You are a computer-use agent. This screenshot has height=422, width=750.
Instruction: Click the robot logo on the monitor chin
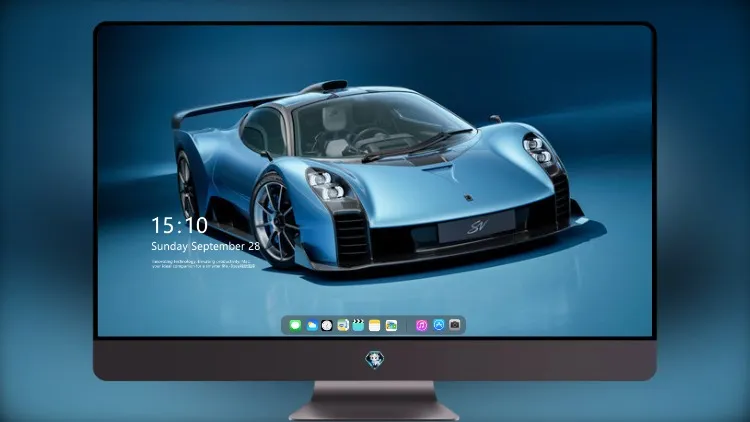pos(375,360)
